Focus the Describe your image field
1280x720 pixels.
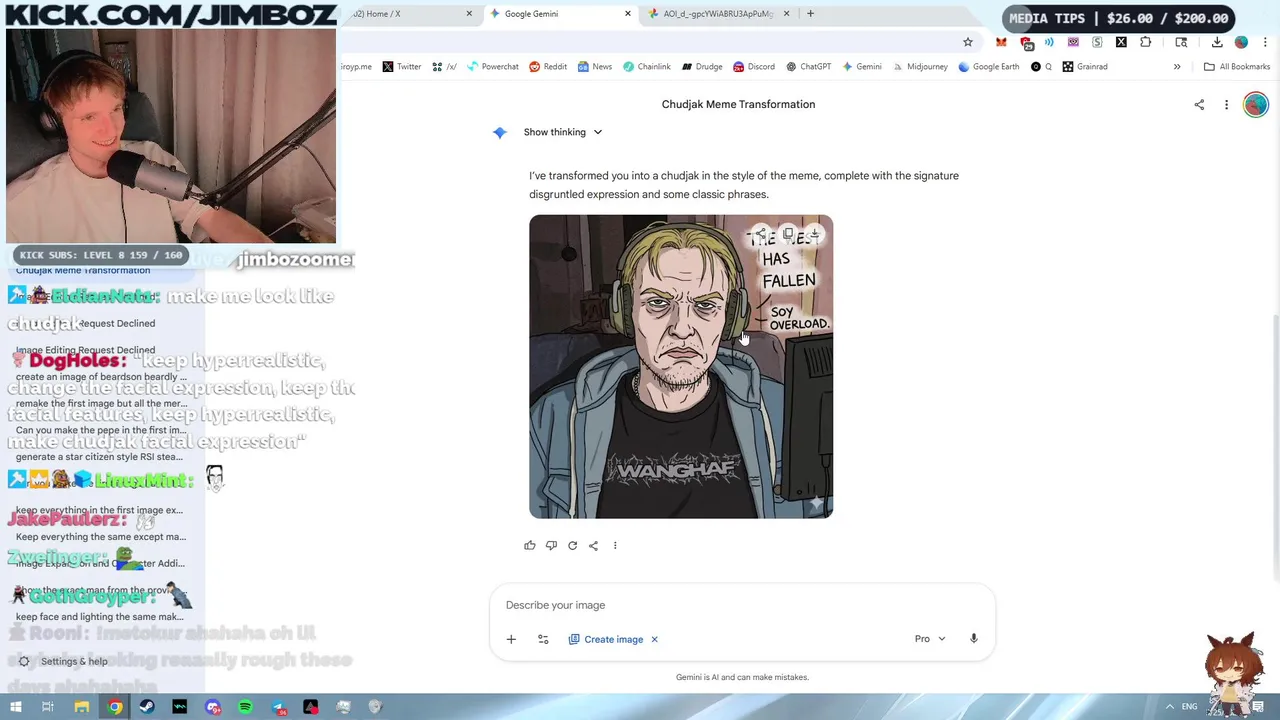[742, 605]
